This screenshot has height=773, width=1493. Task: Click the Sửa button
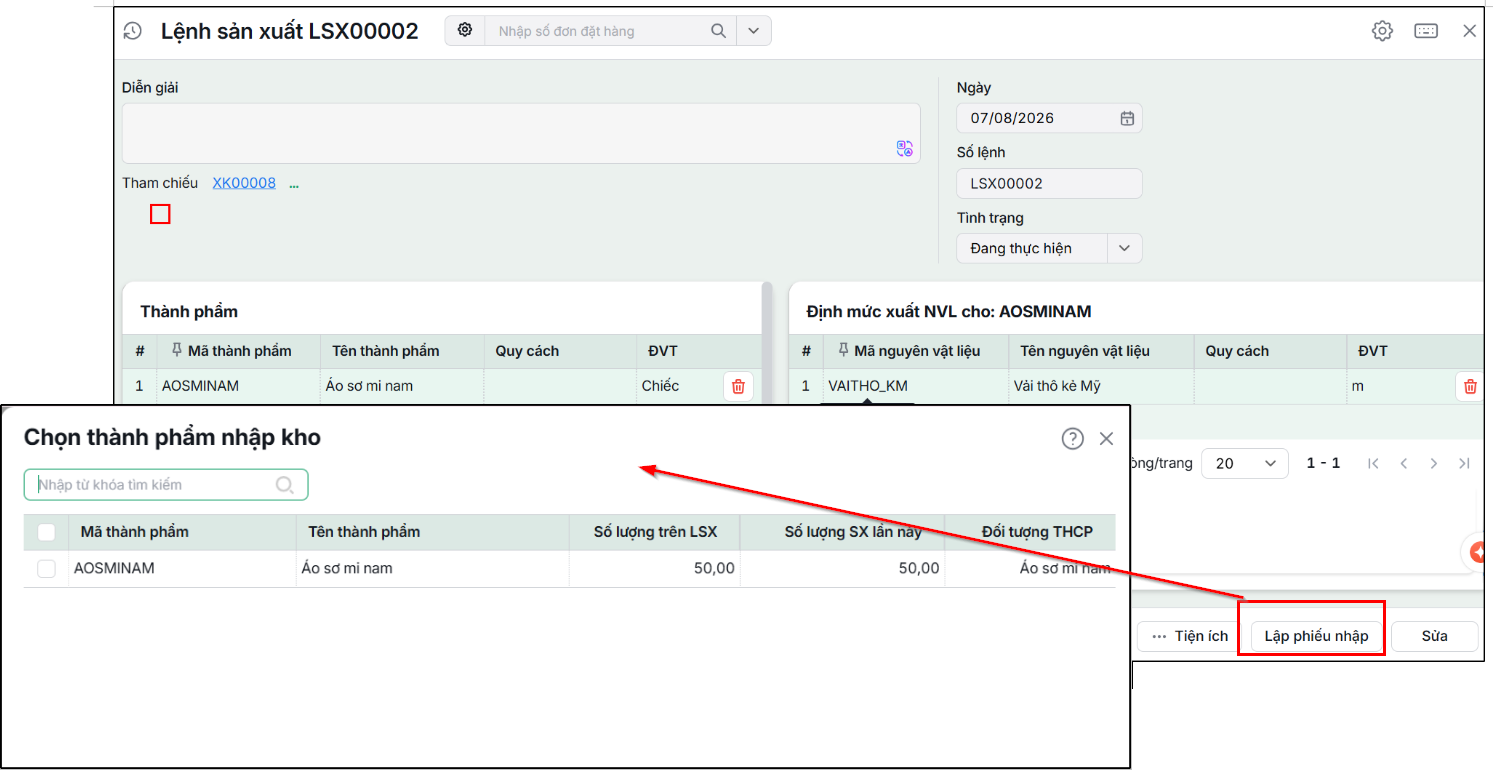click(x=1434, y=636)
